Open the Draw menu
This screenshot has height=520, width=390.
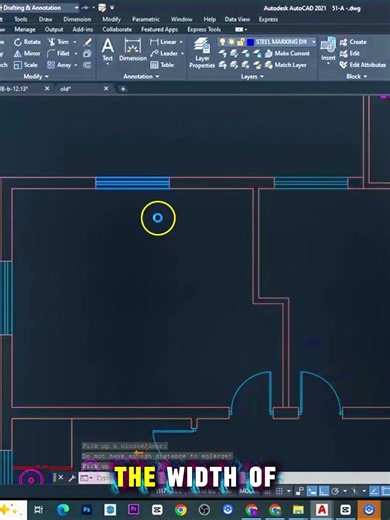coord(45,19)
